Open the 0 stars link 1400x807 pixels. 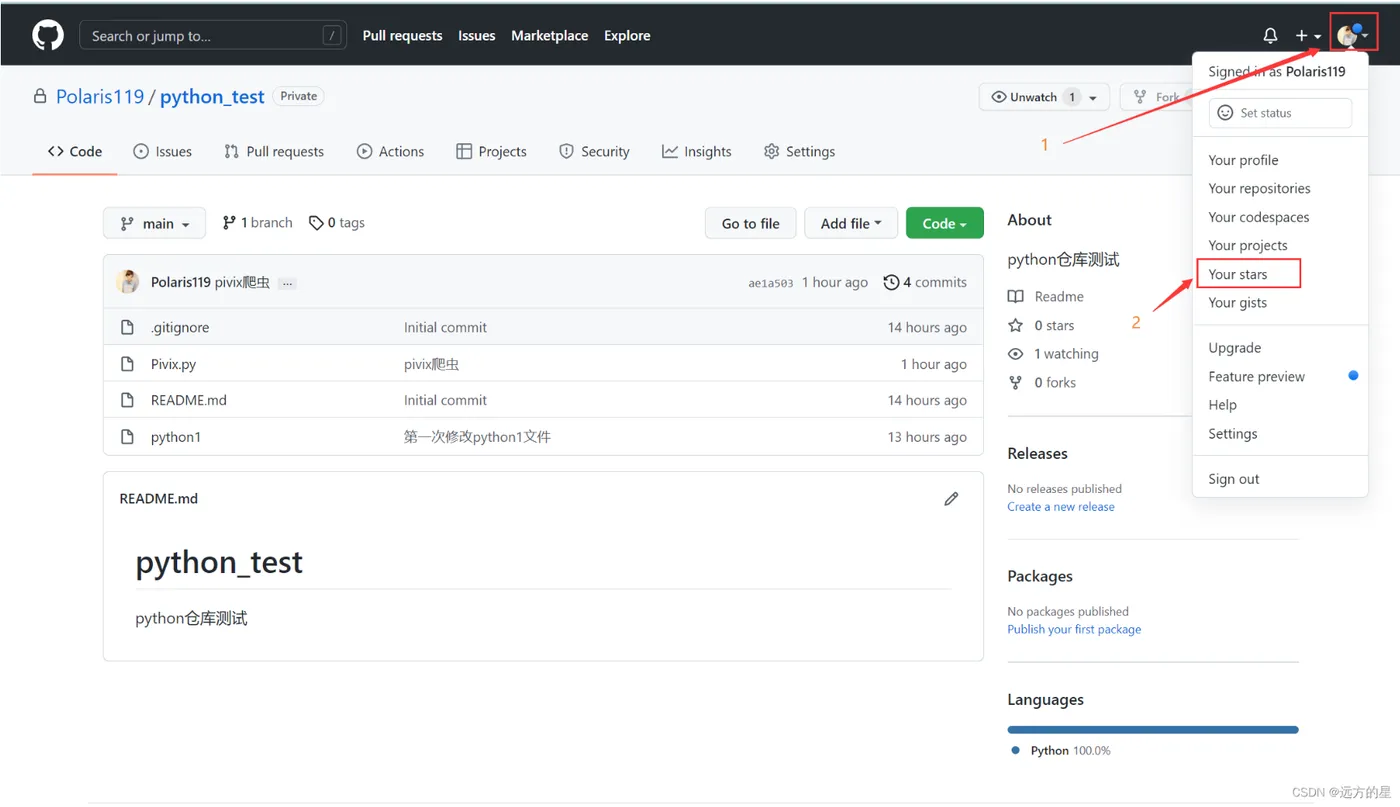(x=1041, y=325)
